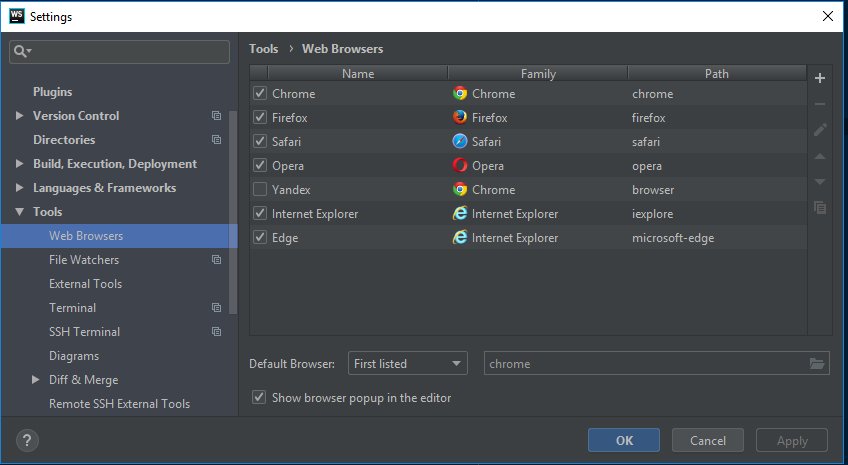Click the Cancel button
This screenshot has width=848, height=465.
tap(708, 440)
